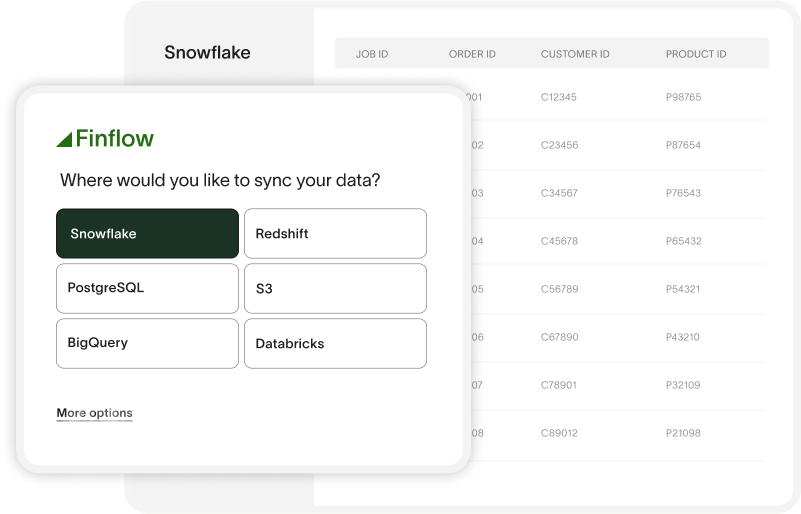This screenshot has width=801, height=514.
Task: Open the More options link
Action: (x=95, y=413)
